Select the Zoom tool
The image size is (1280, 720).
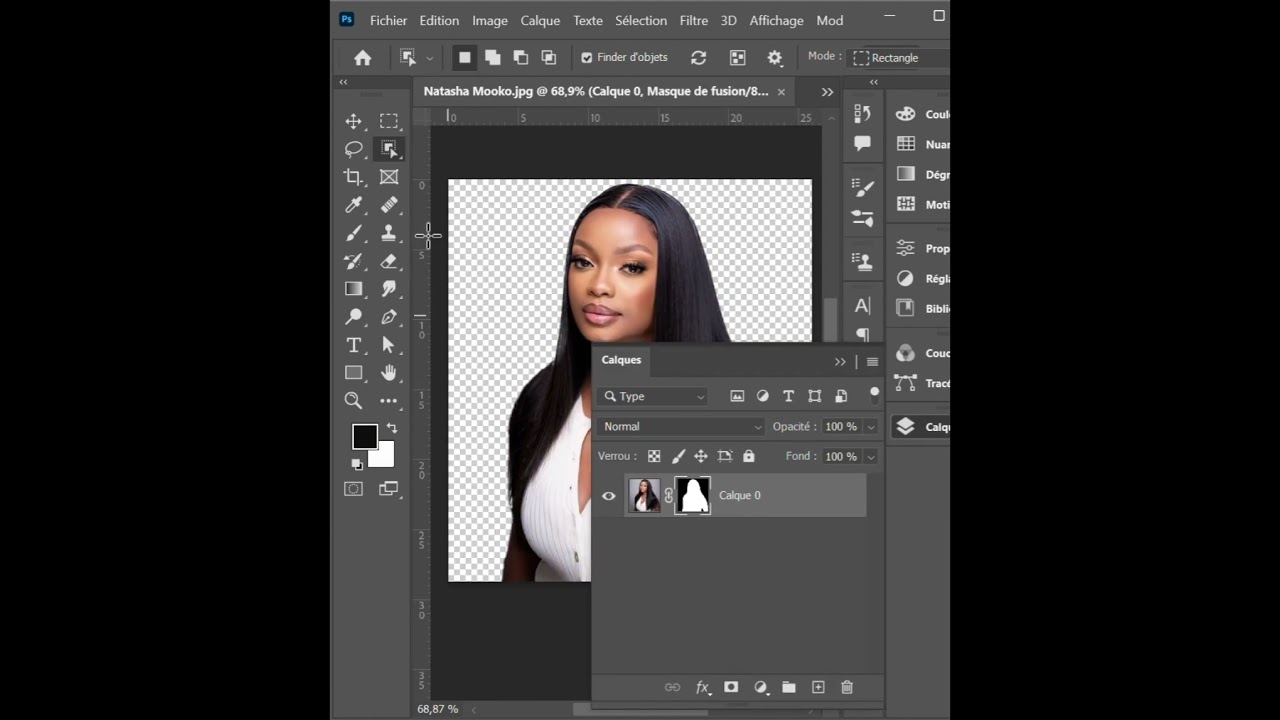click(353, 401)
